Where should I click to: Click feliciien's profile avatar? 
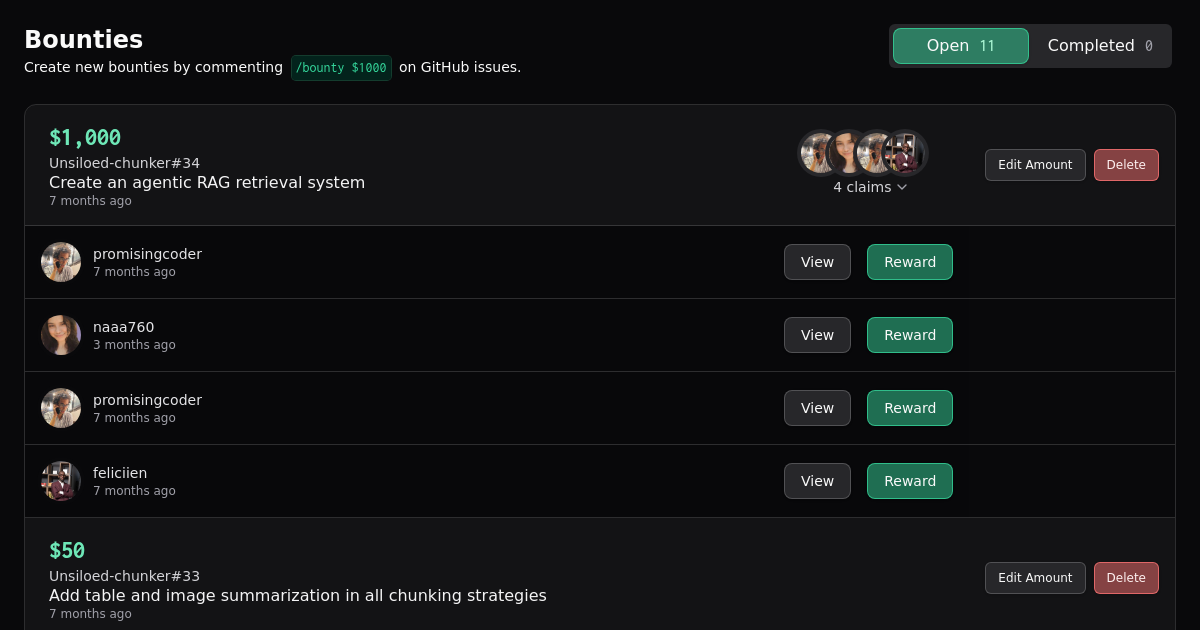point(61,481)
